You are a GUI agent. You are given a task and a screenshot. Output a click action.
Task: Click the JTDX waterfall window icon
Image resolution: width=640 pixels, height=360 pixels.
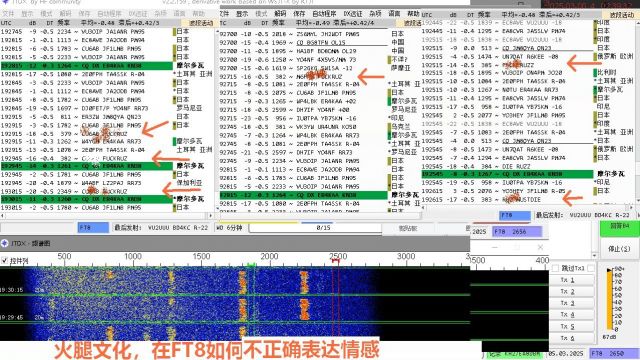(x=4, y=243)
